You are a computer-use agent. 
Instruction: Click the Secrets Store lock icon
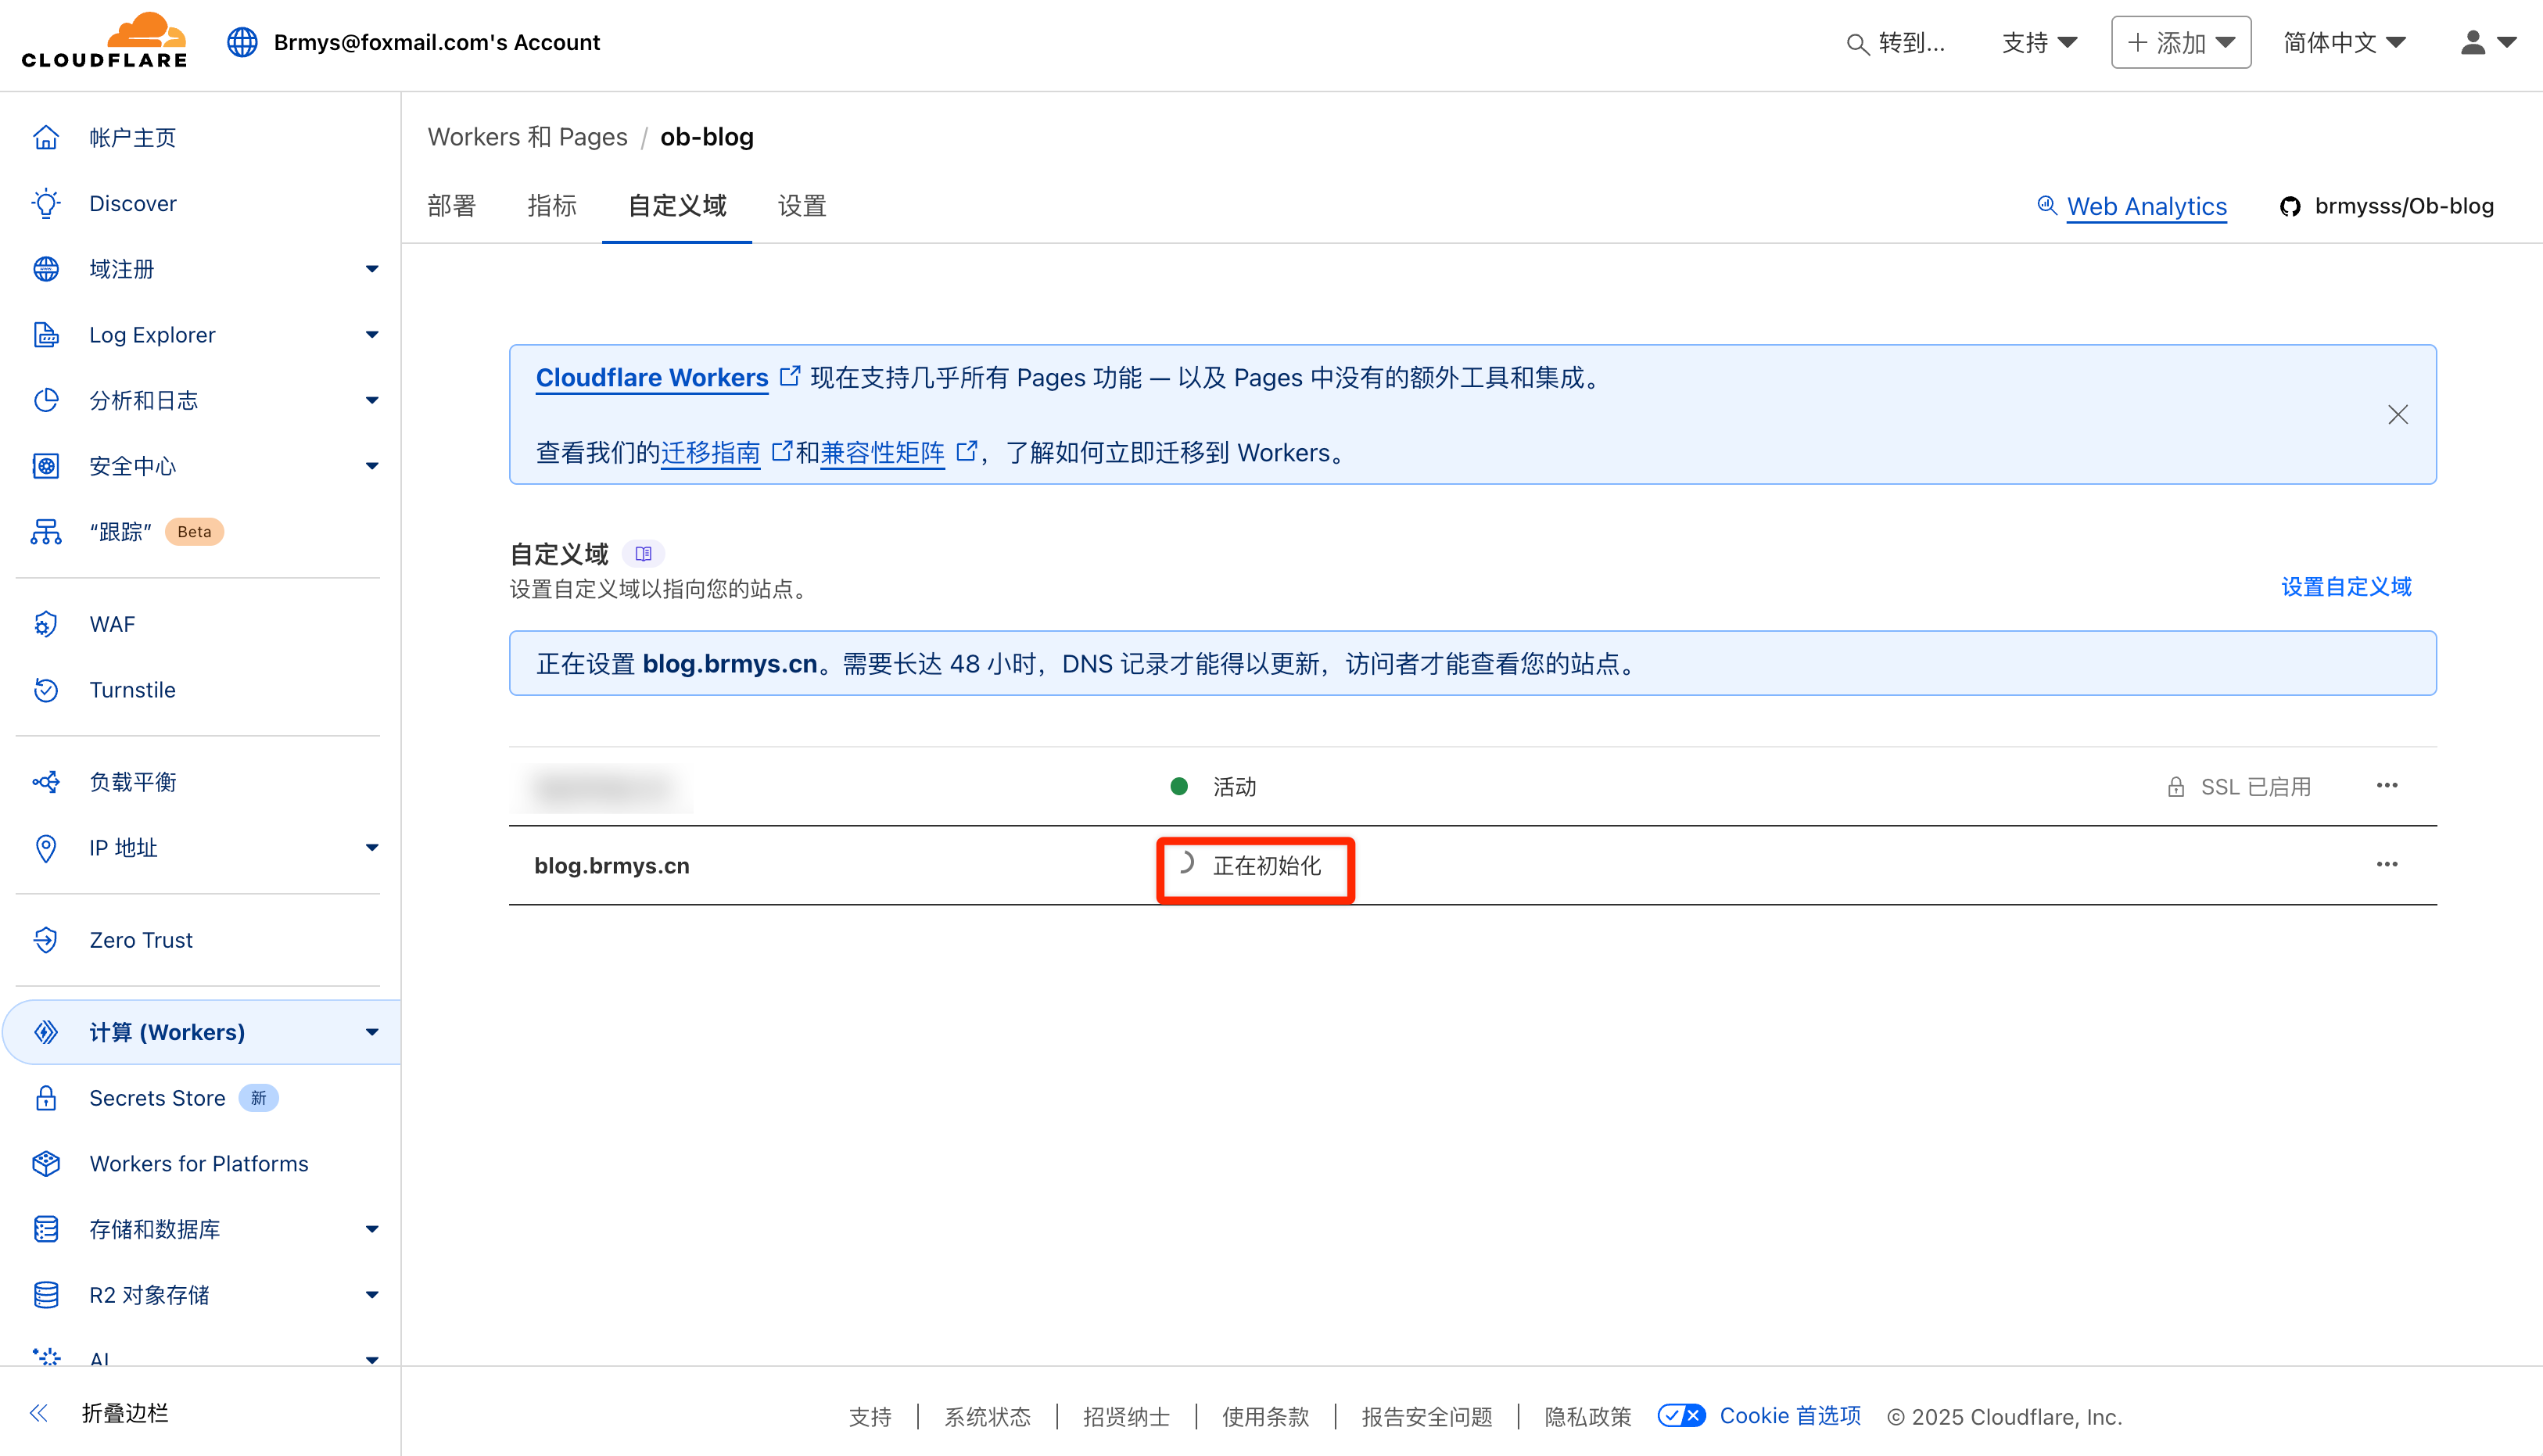point(46,1098)
